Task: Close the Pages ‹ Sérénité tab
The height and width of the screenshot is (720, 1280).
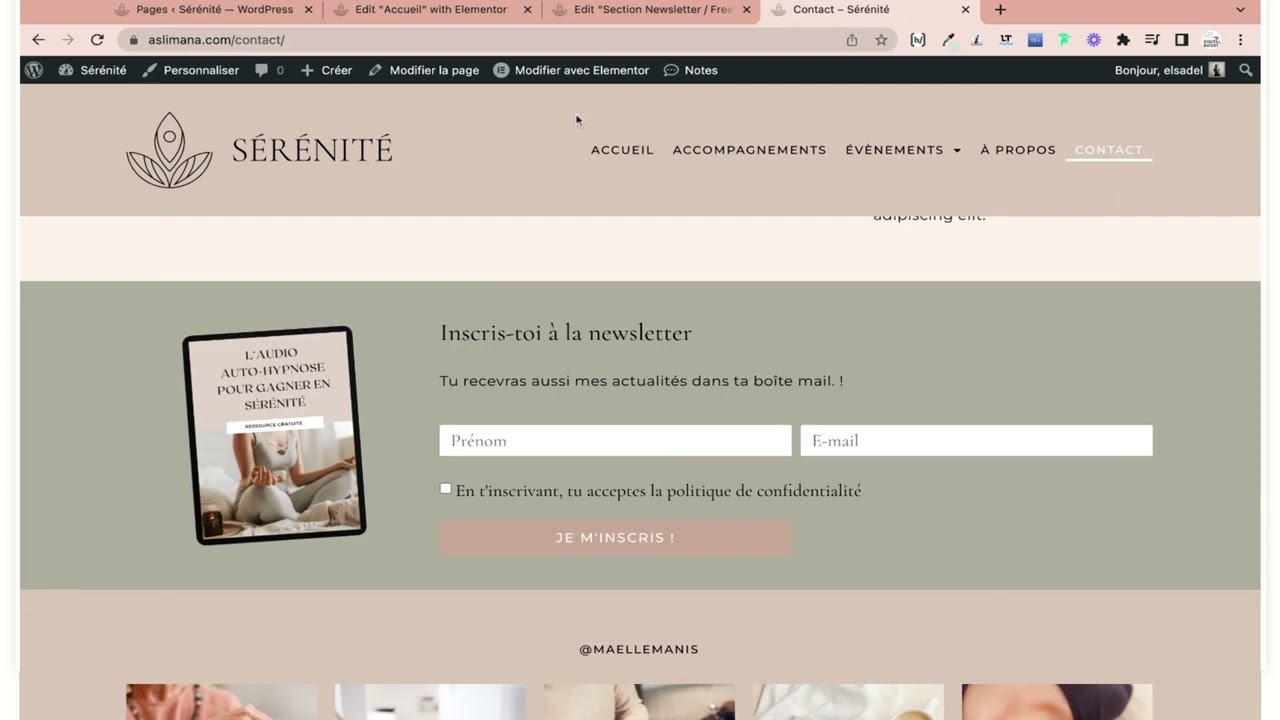Action: point(308,10)
